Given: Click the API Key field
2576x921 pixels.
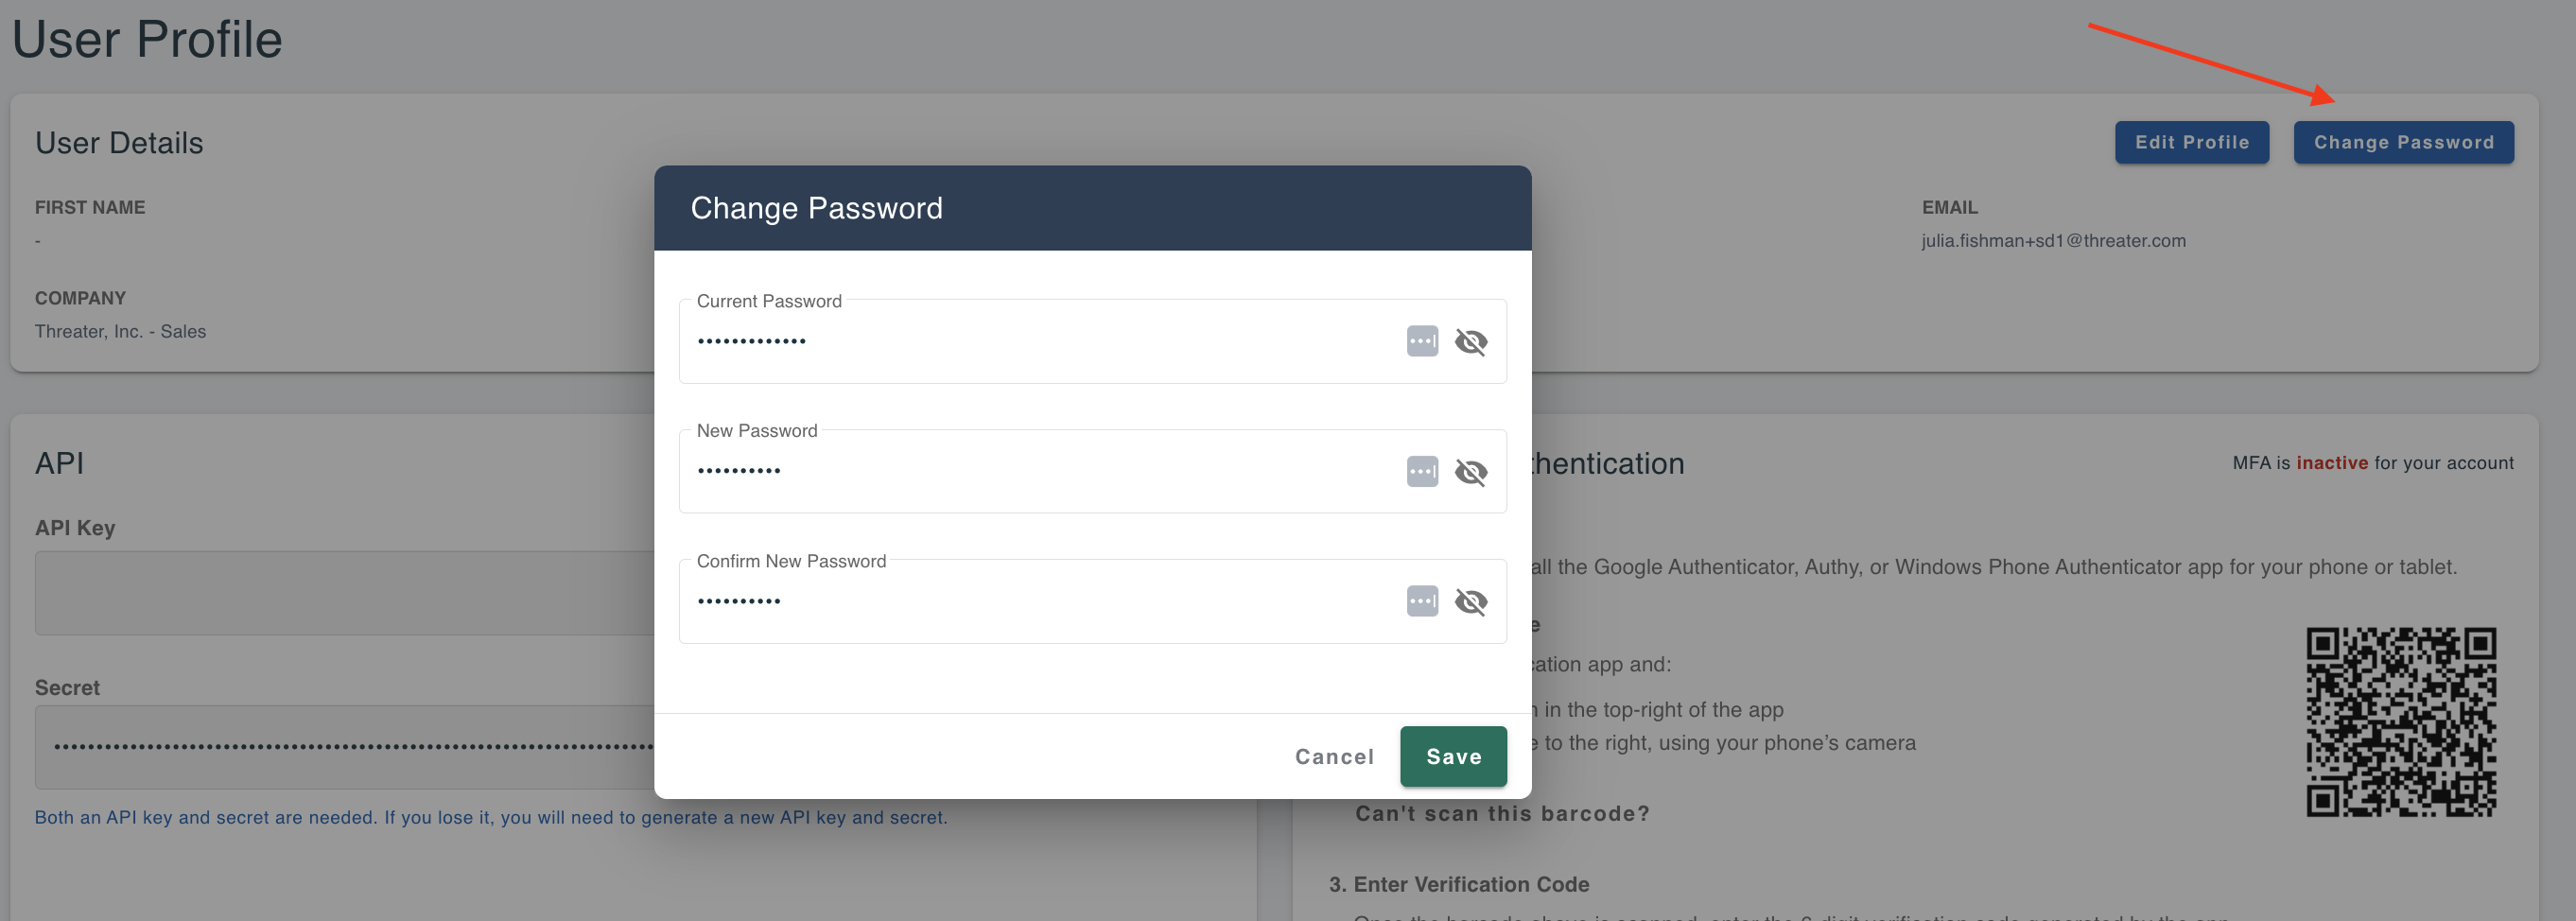Looking at the screenshot, I should 345,593.
